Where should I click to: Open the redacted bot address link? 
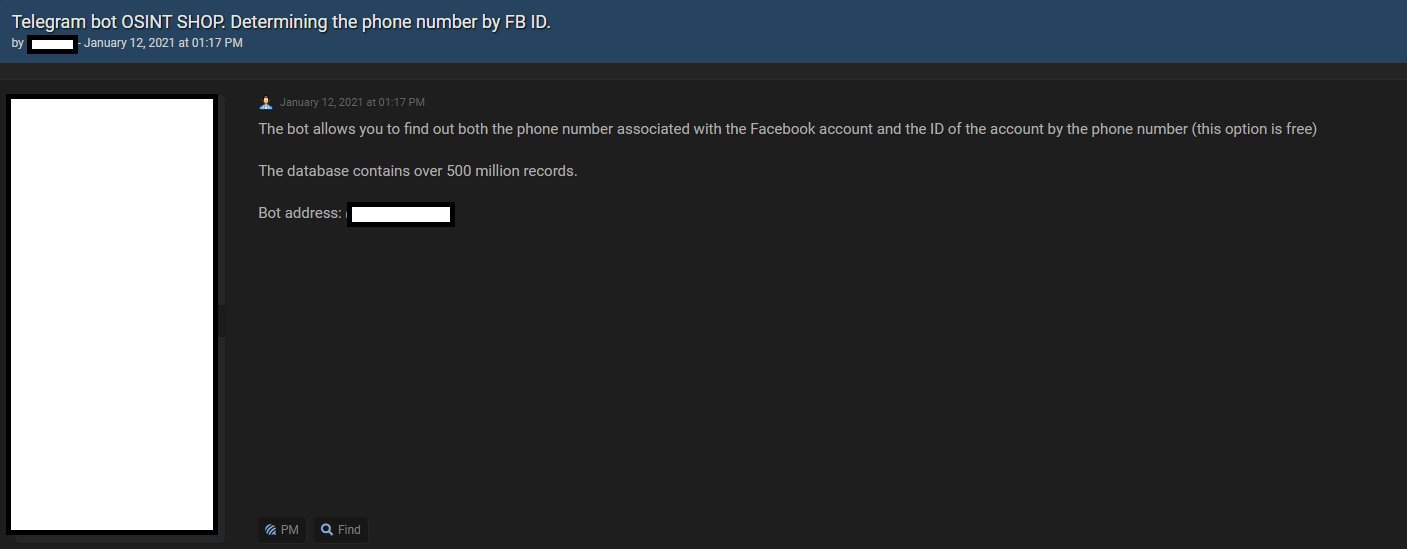[401, 214]
